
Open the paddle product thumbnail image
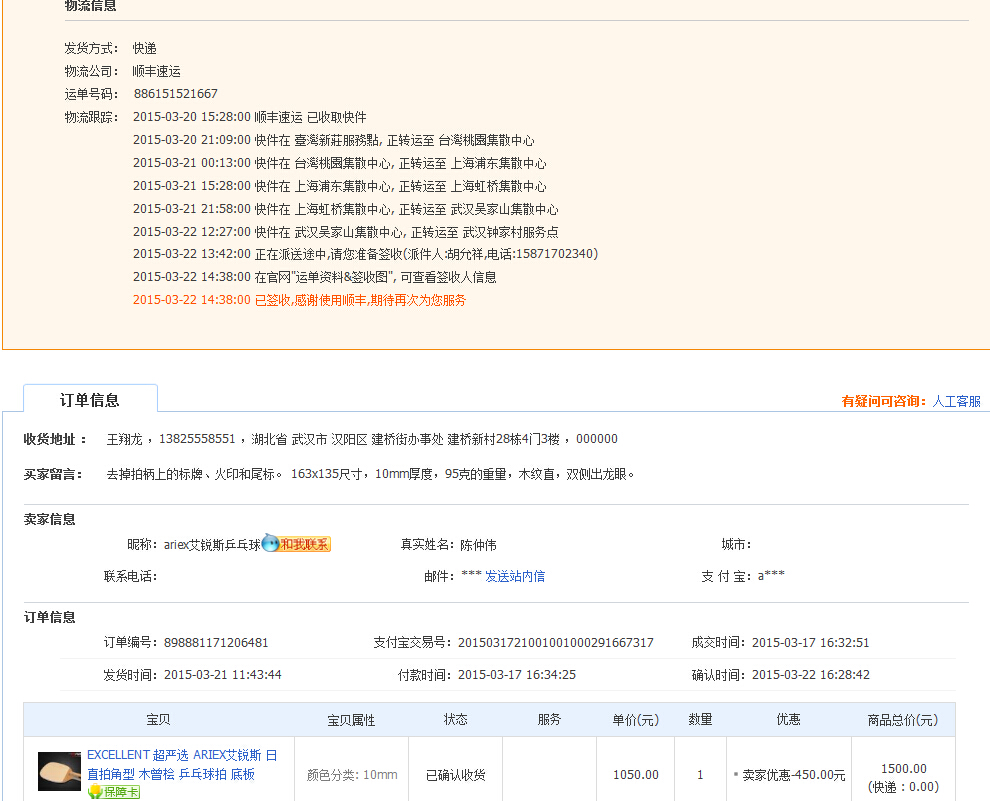click(59, 771)
